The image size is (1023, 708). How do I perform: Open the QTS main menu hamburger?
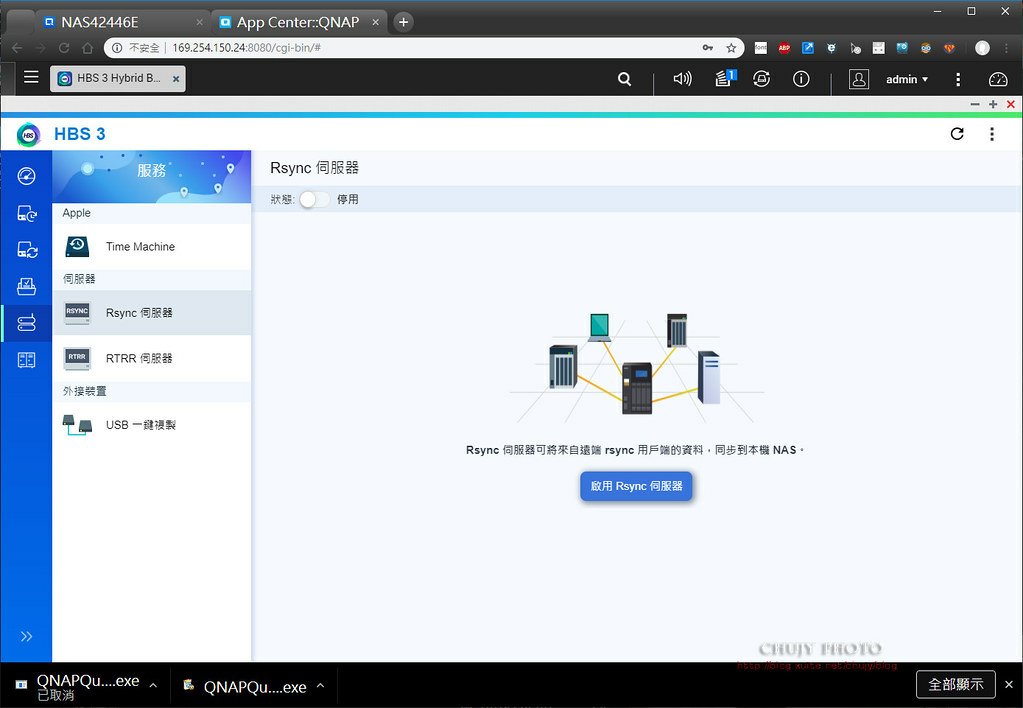click(x=31, y=77)
